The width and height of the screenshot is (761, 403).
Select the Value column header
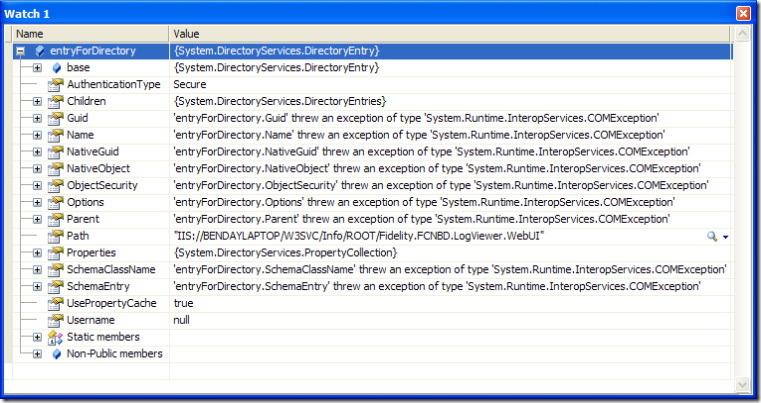coord(449,34)
